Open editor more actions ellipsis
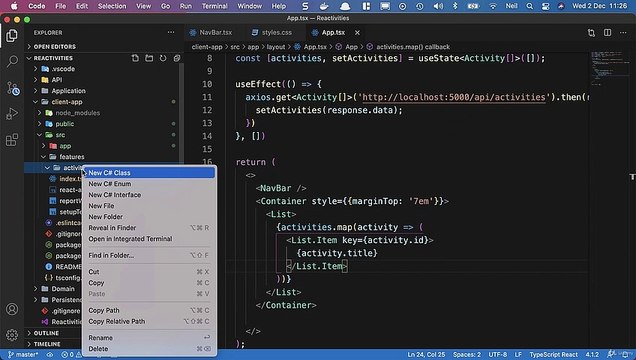The width and height of the screenshot is (636, 360). coord(623,33)
